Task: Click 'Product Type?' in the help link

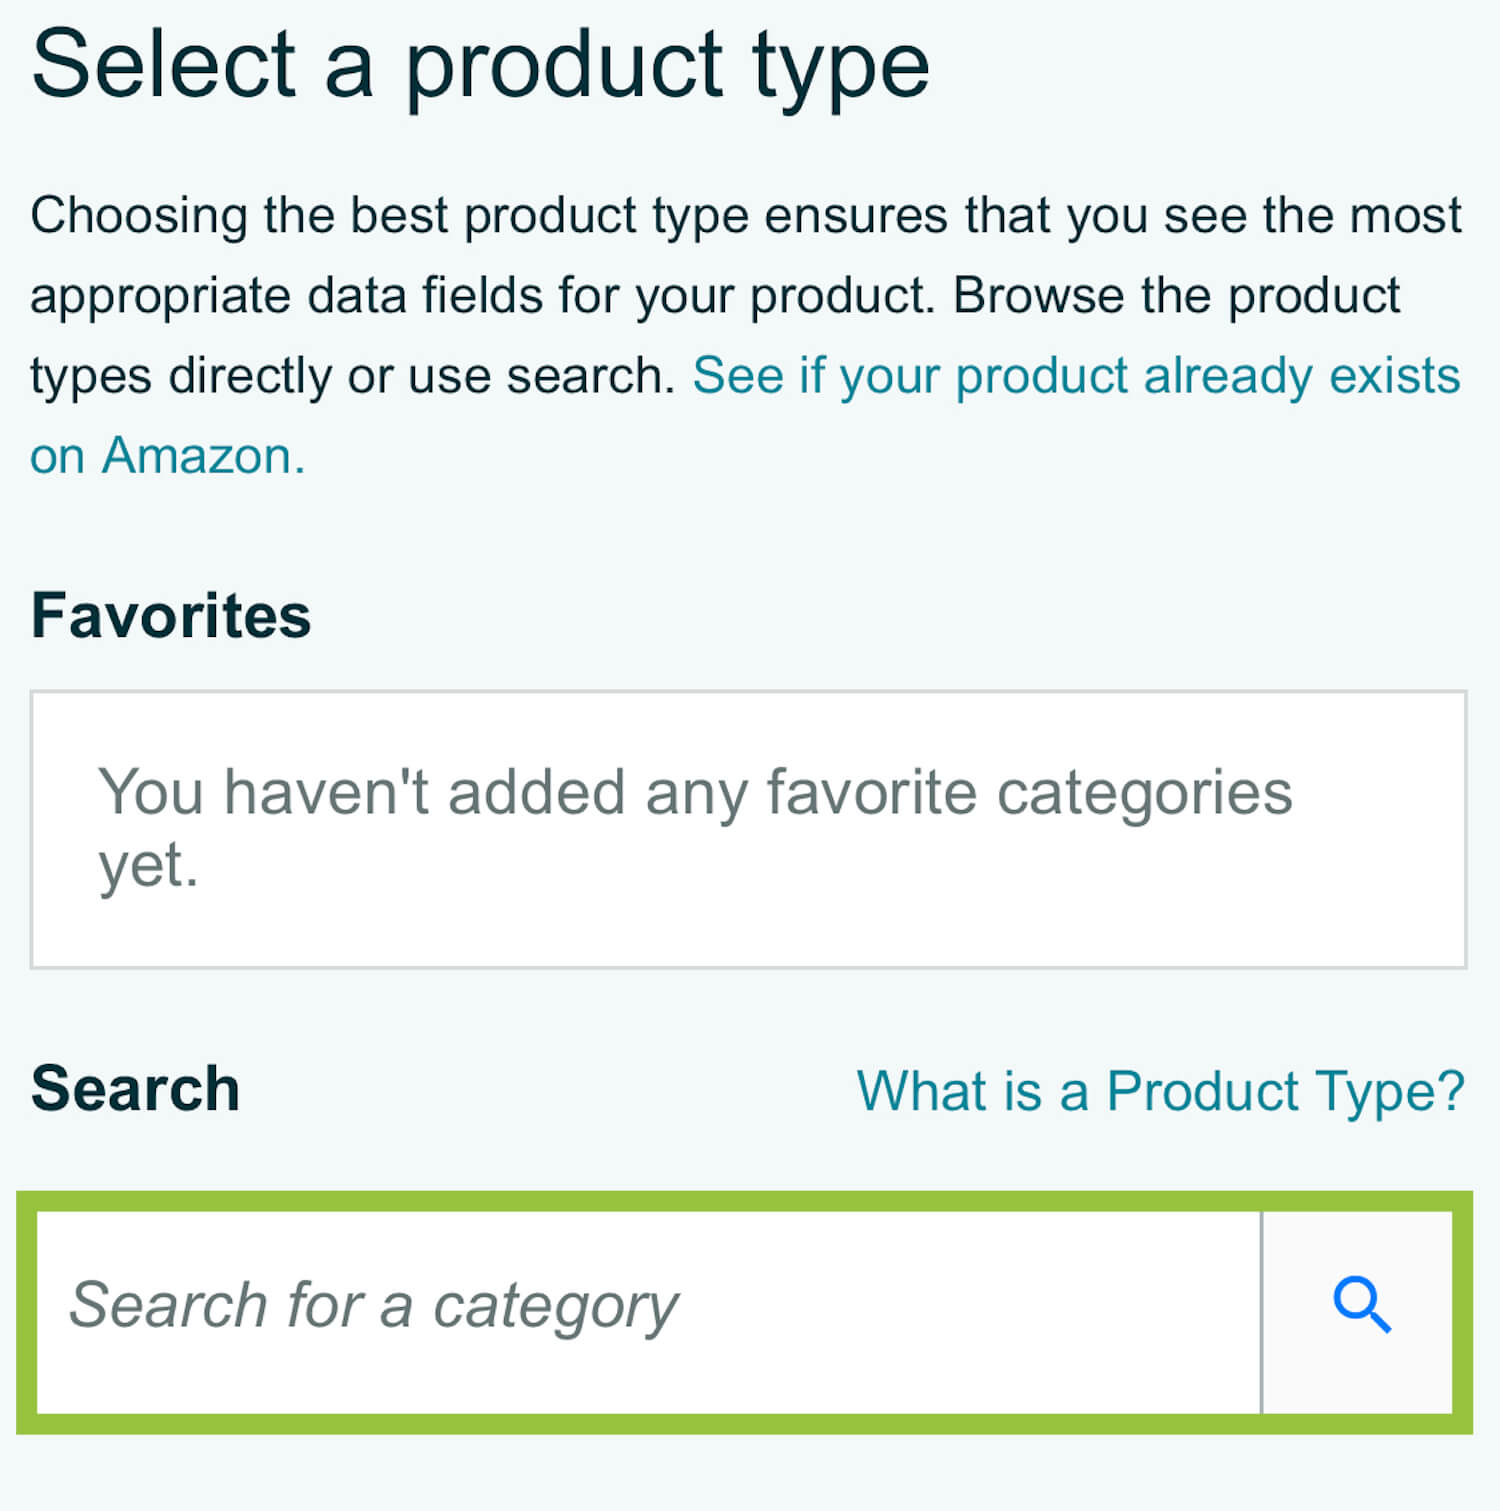Action: pyautogui.click(x=1285, y=1090)
